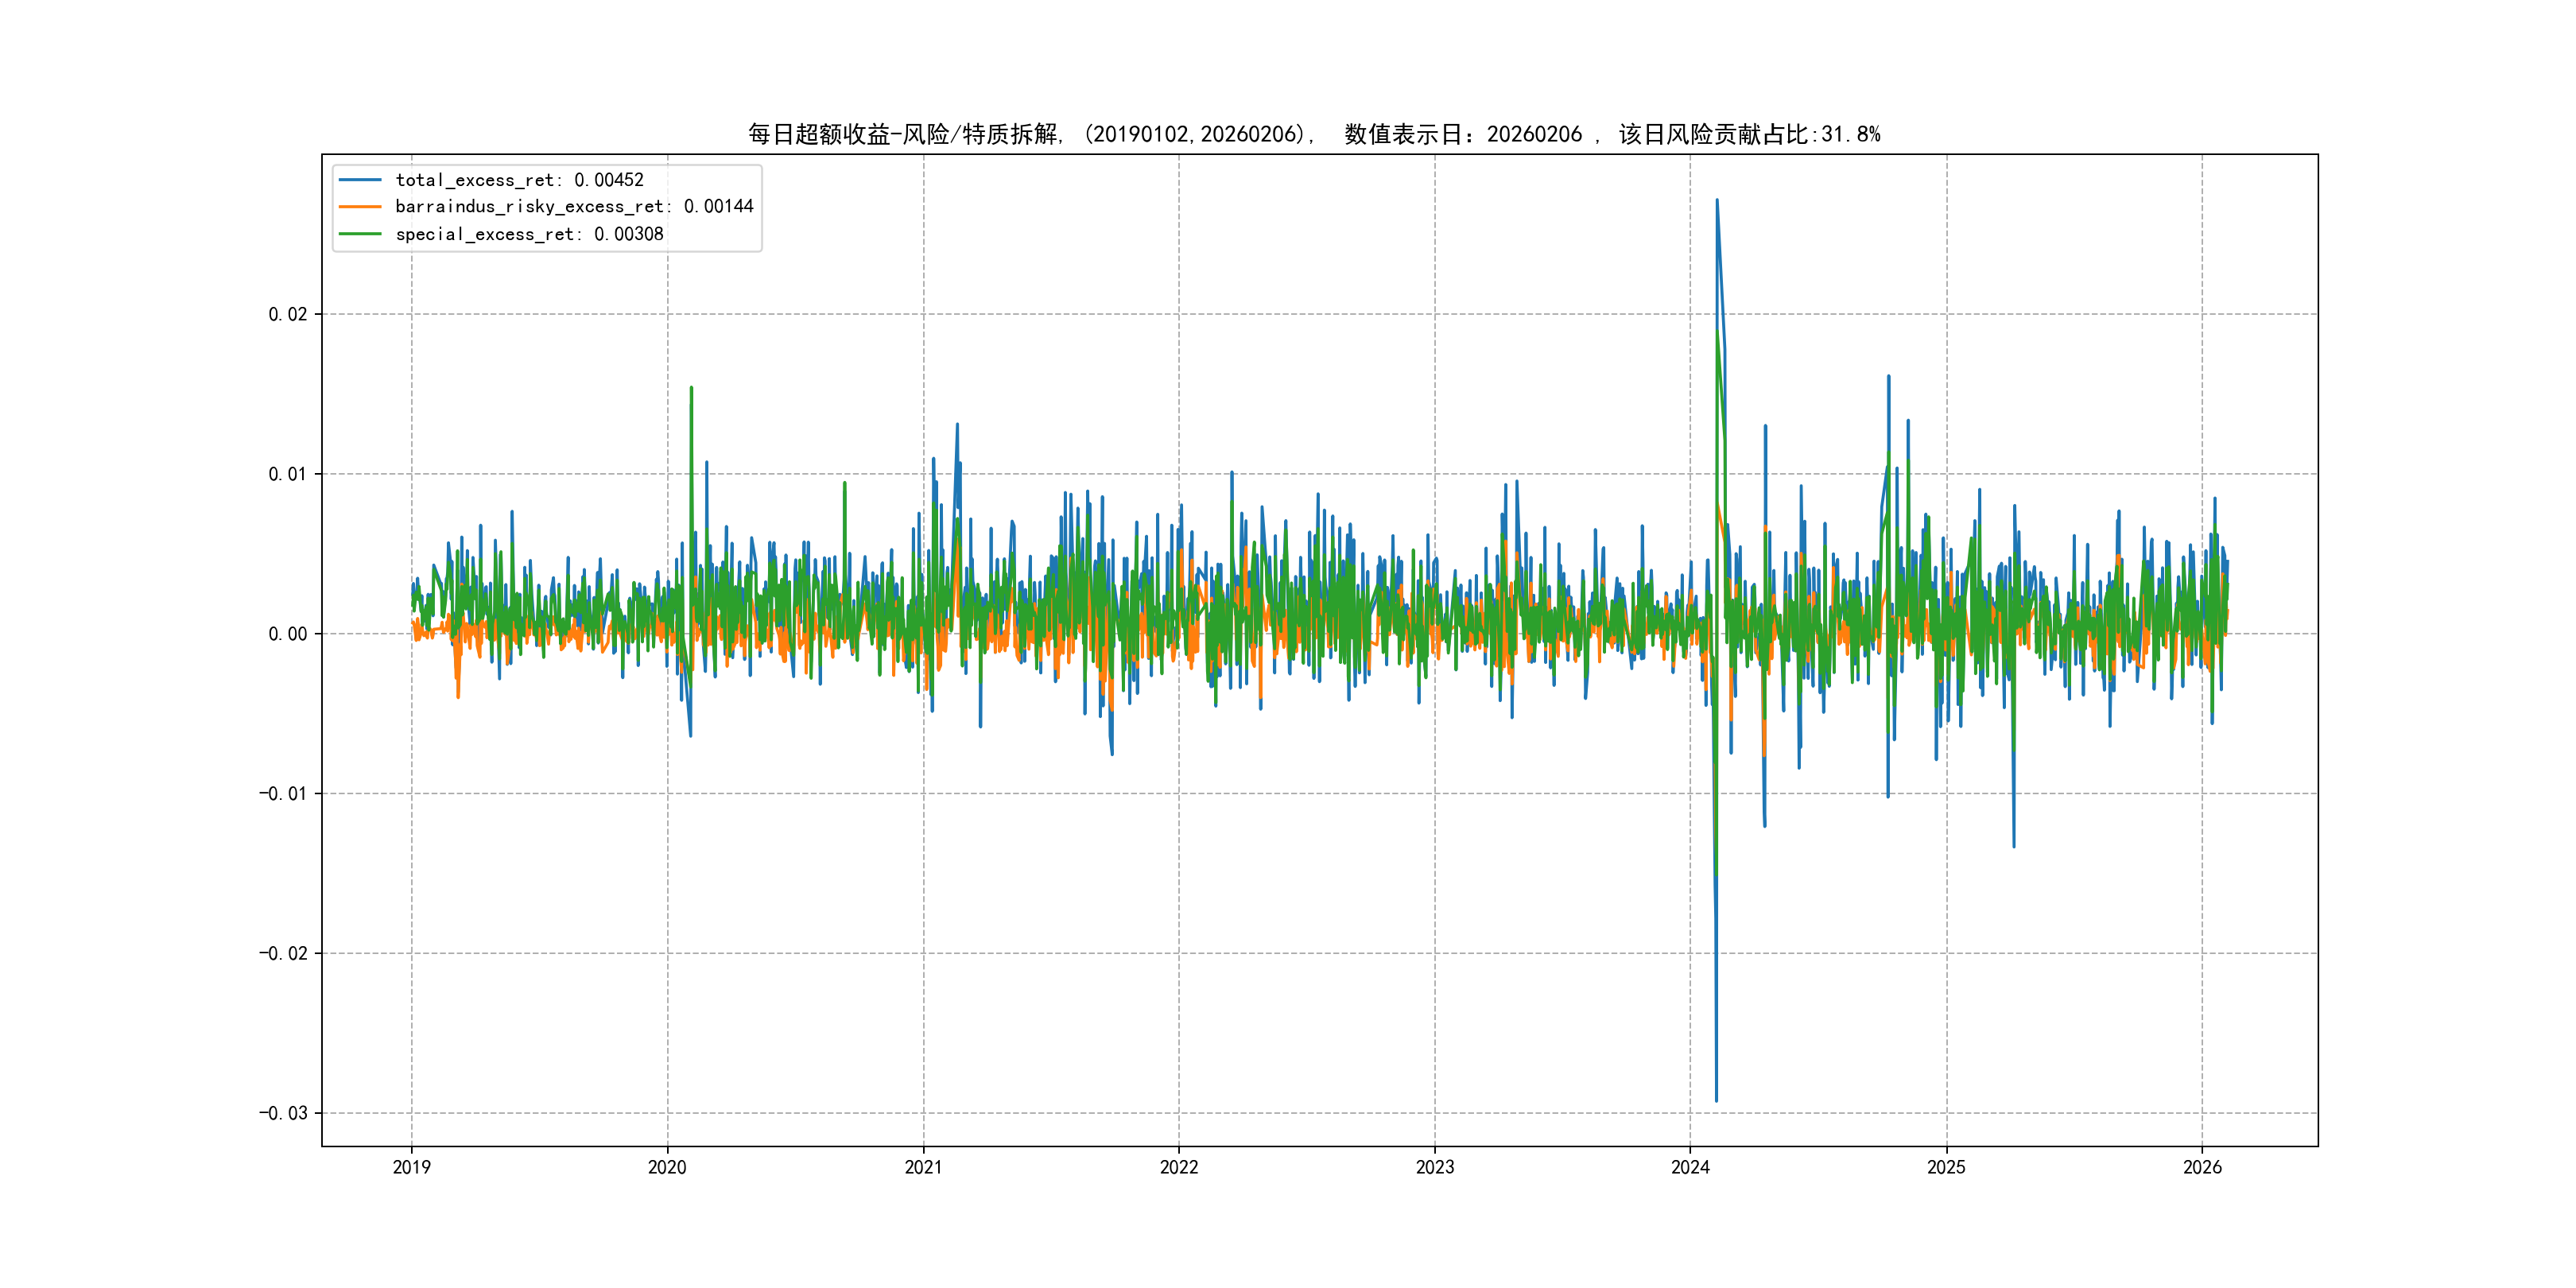Click the -0.03 y-axis tick label
The width and height of the screenshot is (2576, 1288).
tap(283, 1113)
